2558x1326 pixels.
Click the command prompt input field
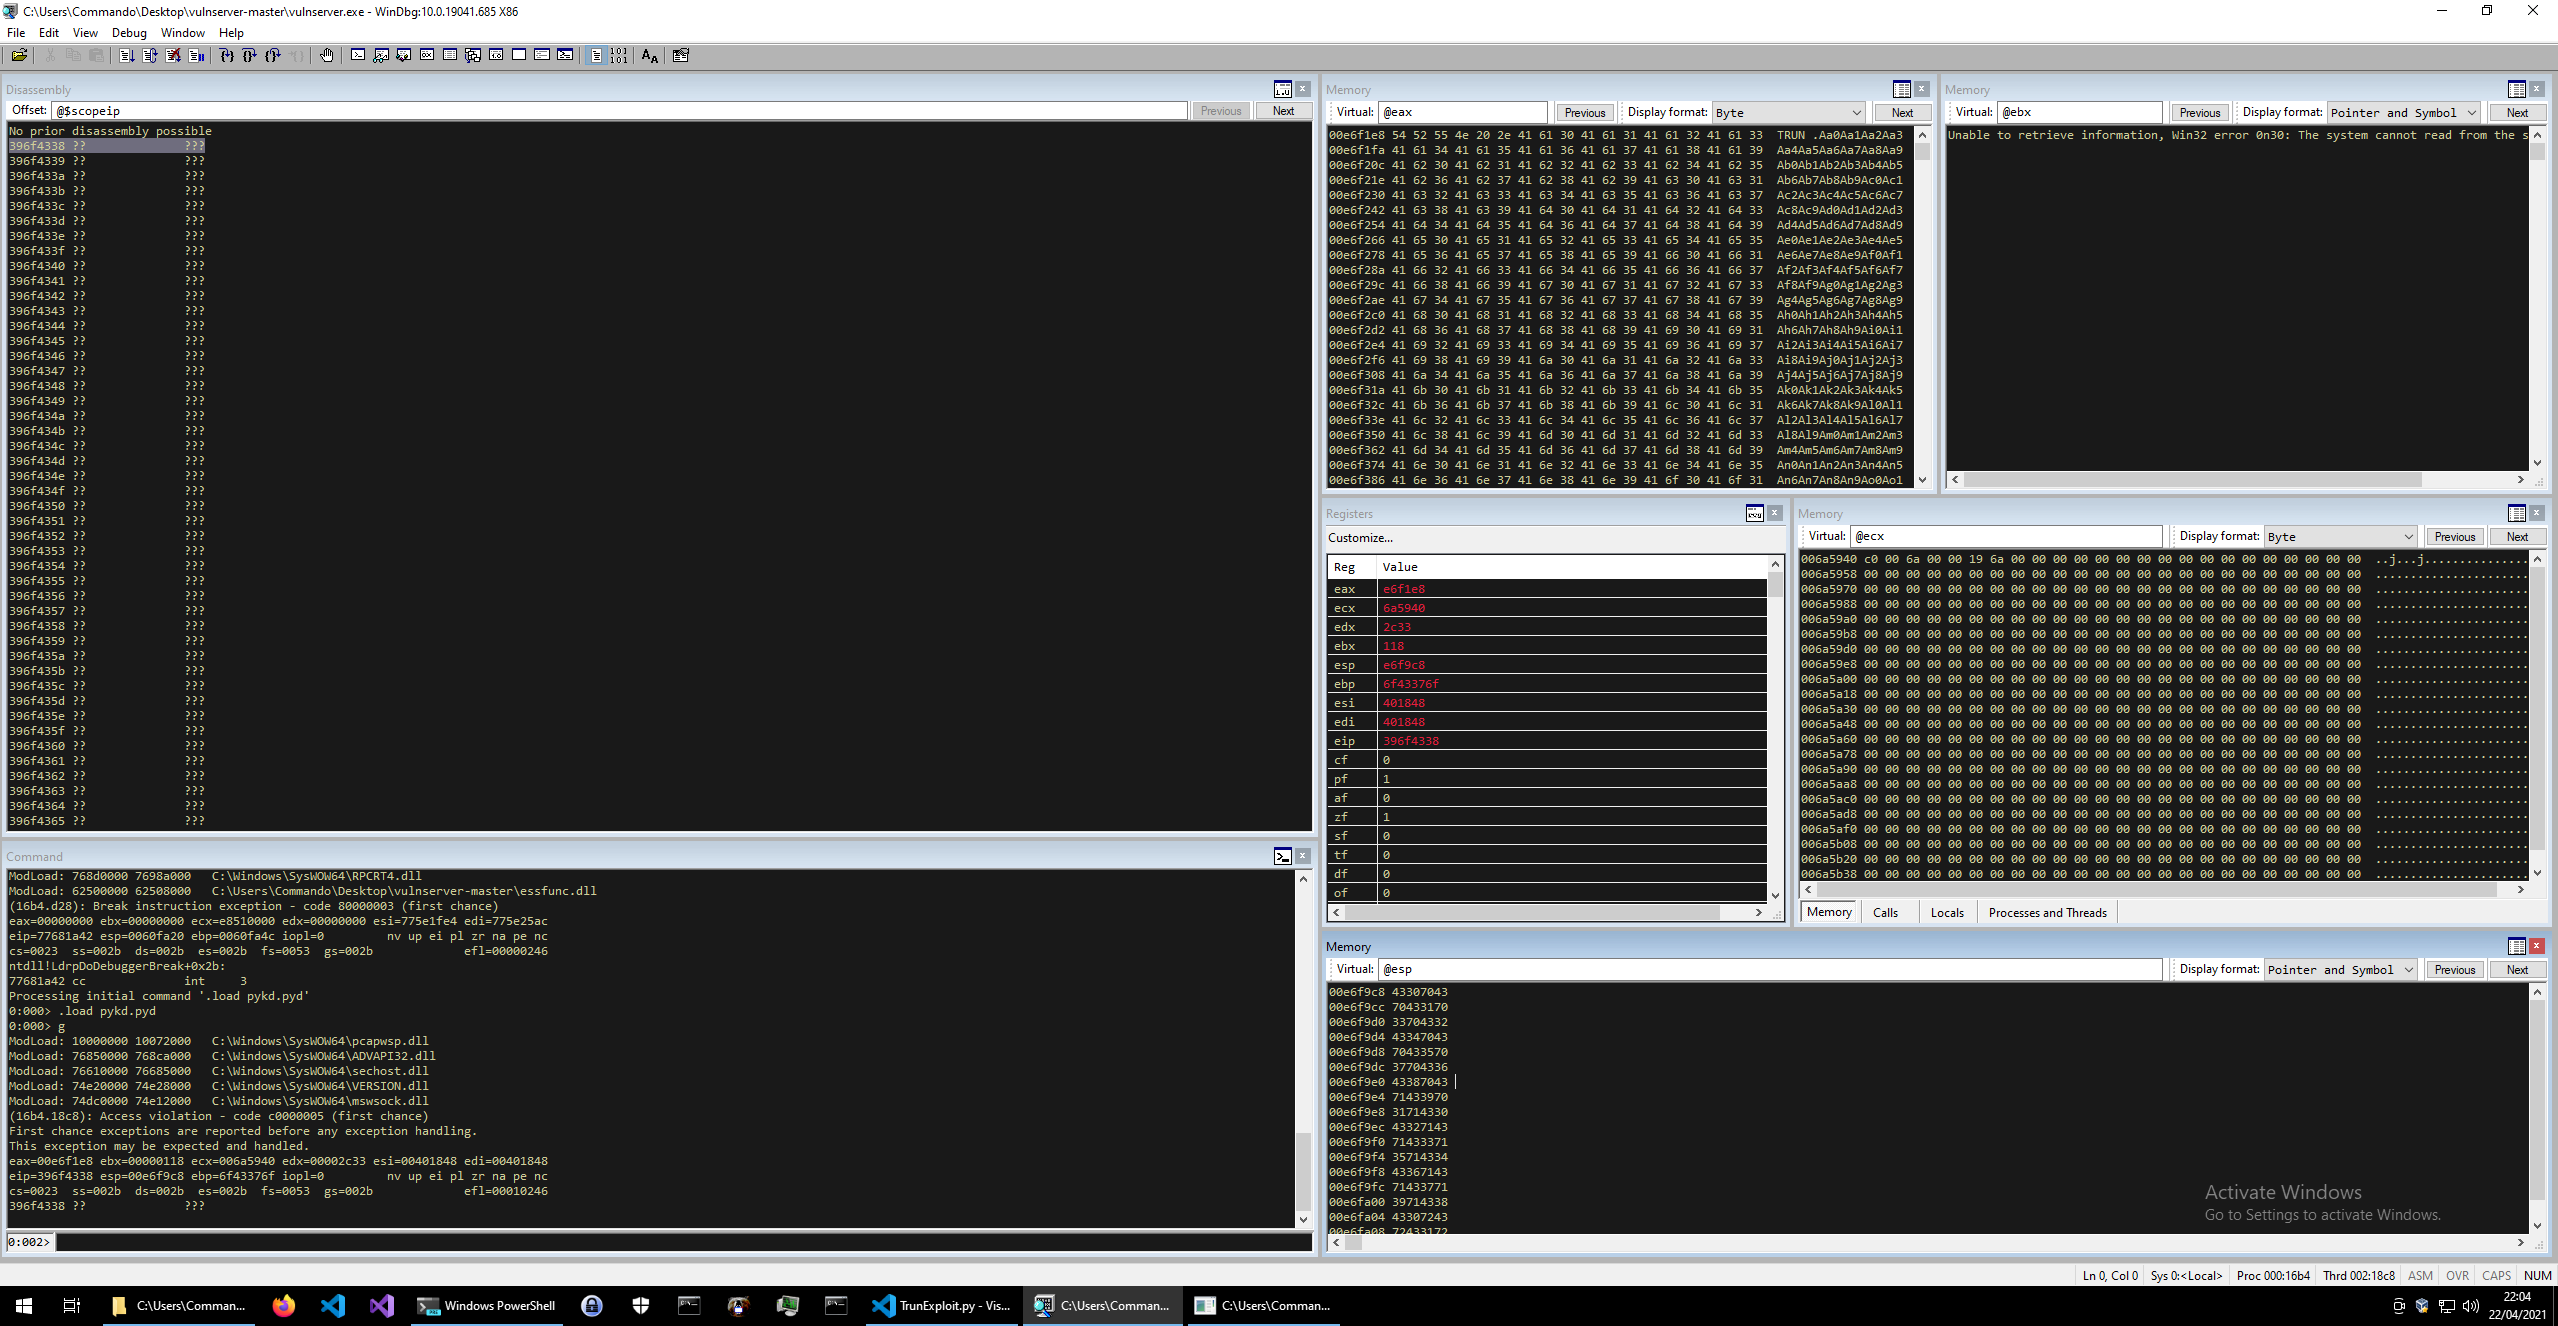[684, 1242]
